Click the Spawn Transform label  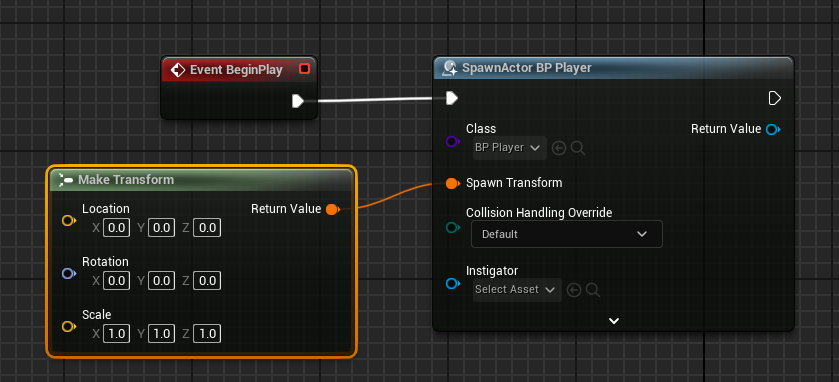(514, 183)
